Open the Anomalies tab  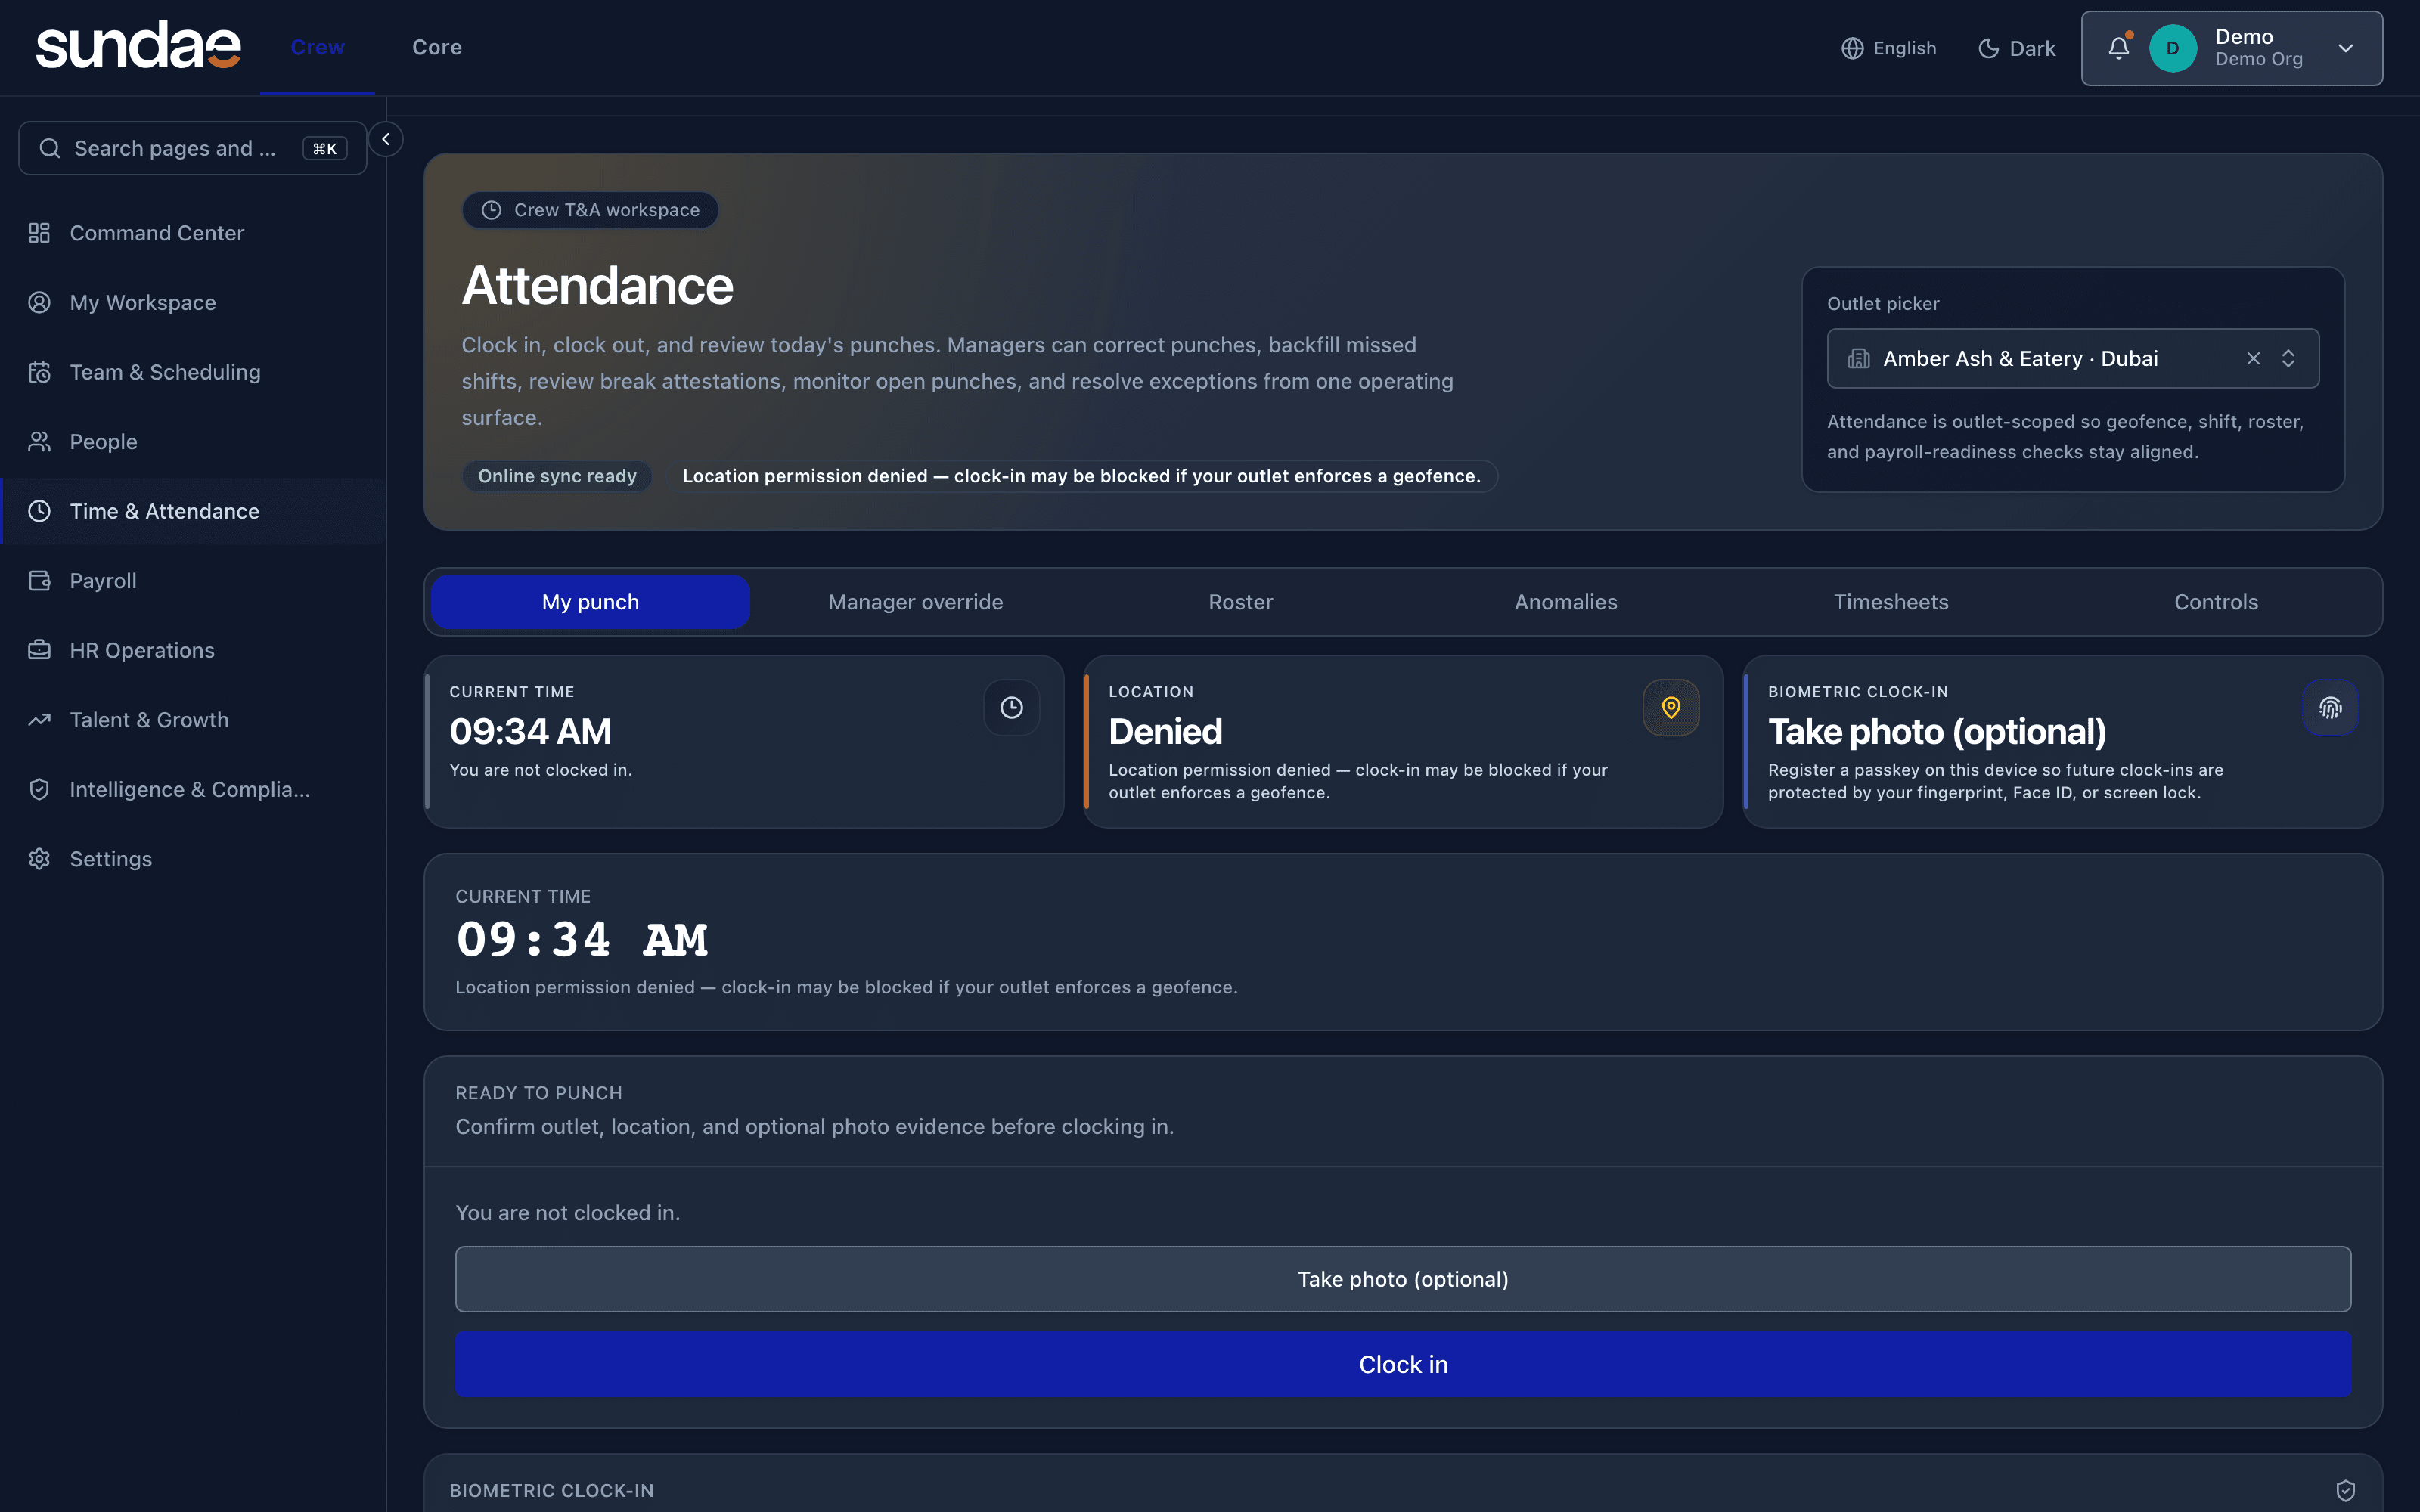click(x=1565, y=602)
